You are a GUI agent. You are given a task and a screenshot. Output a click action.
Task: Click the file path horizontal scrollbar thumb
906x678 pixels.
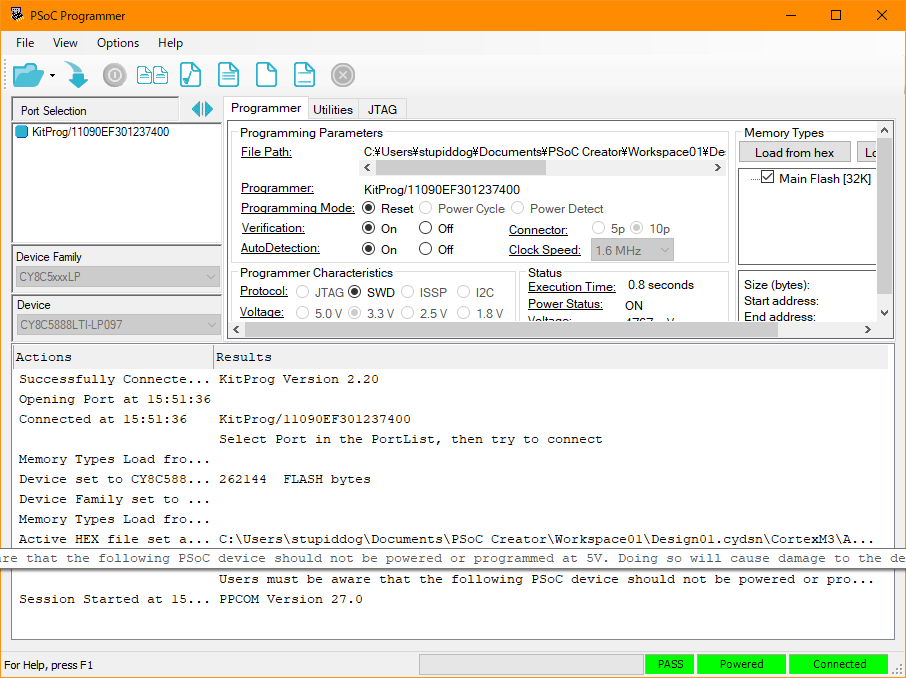(461, 168)
